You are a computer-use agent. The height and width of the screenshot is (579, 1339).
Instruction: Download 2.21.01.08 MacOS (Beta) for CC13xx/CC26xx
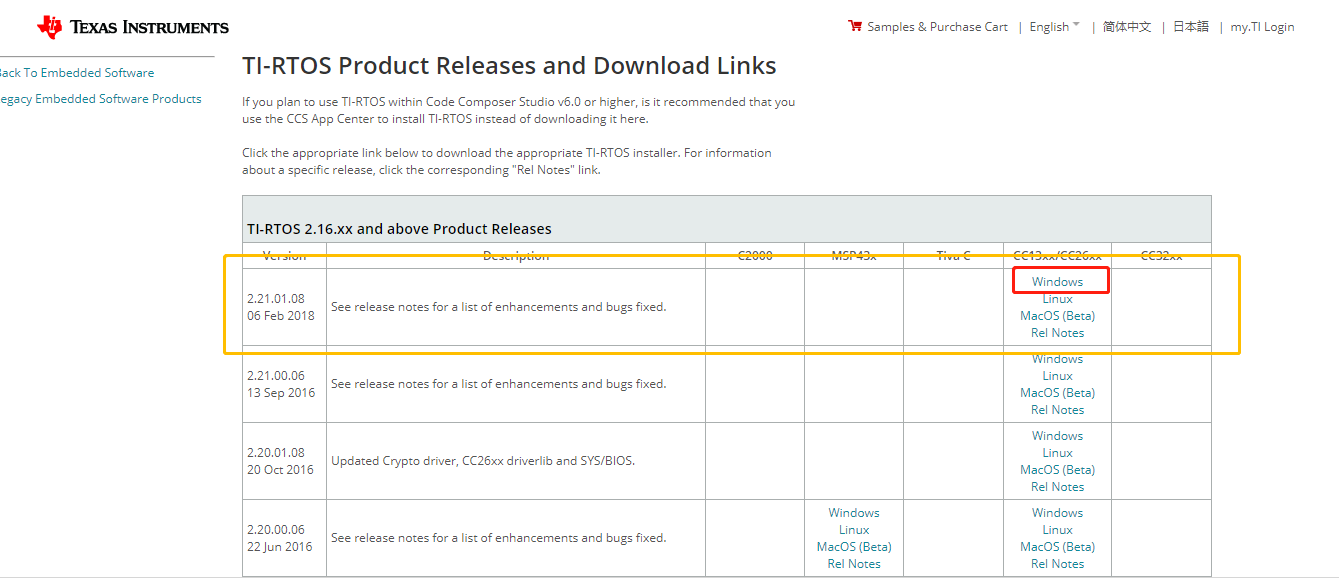(1058, 316)
